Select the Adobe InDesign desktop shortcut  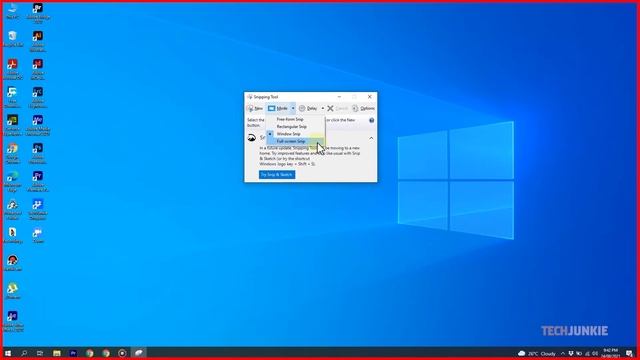[38, 69]
